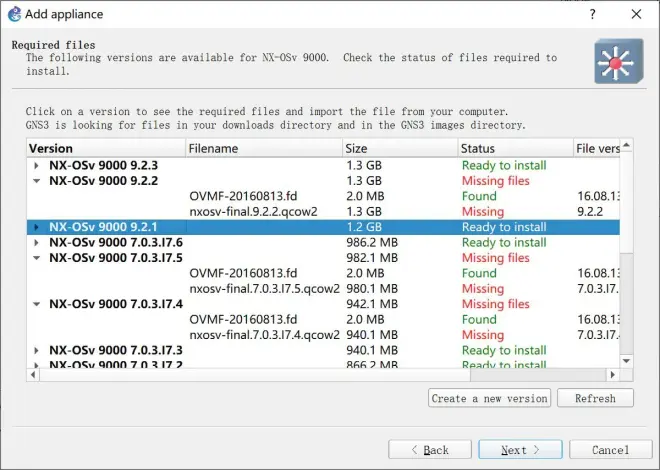The width and height of the screenshot is (660, 470).
Task: Proceed with the Next button
Action: 520,450
